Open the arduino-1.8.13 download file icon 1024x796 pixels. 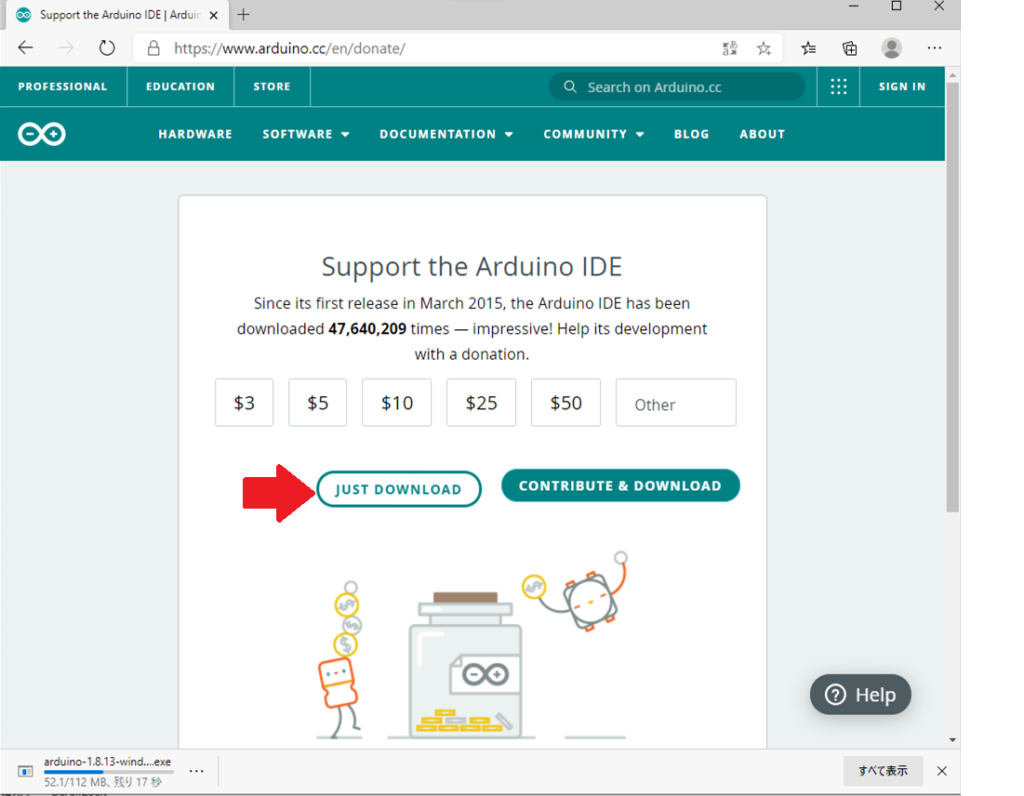point(25,771)
